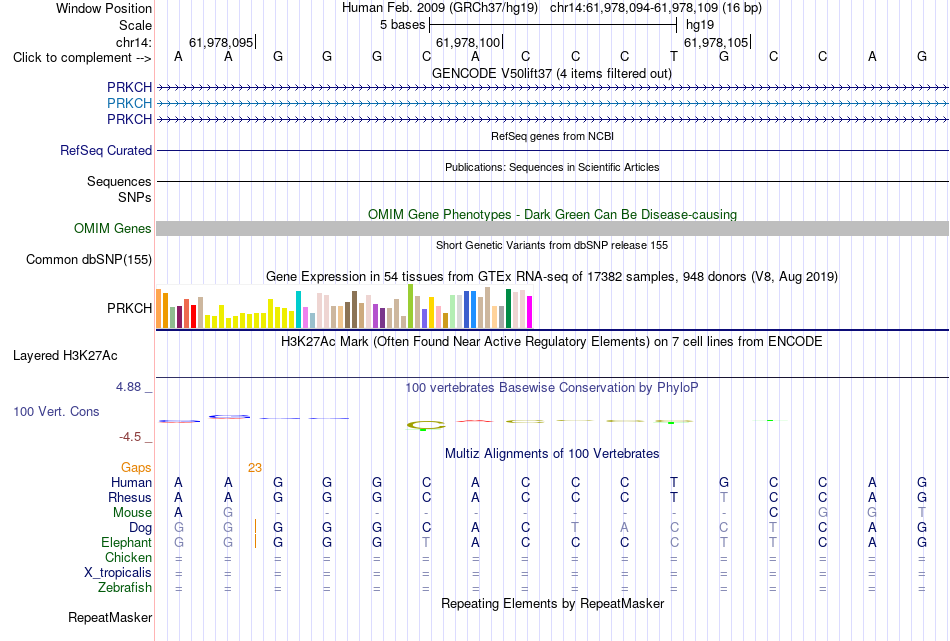
Task: Open Repeating Elements by RepeatMasker title
Action: [x=553, y=604]
